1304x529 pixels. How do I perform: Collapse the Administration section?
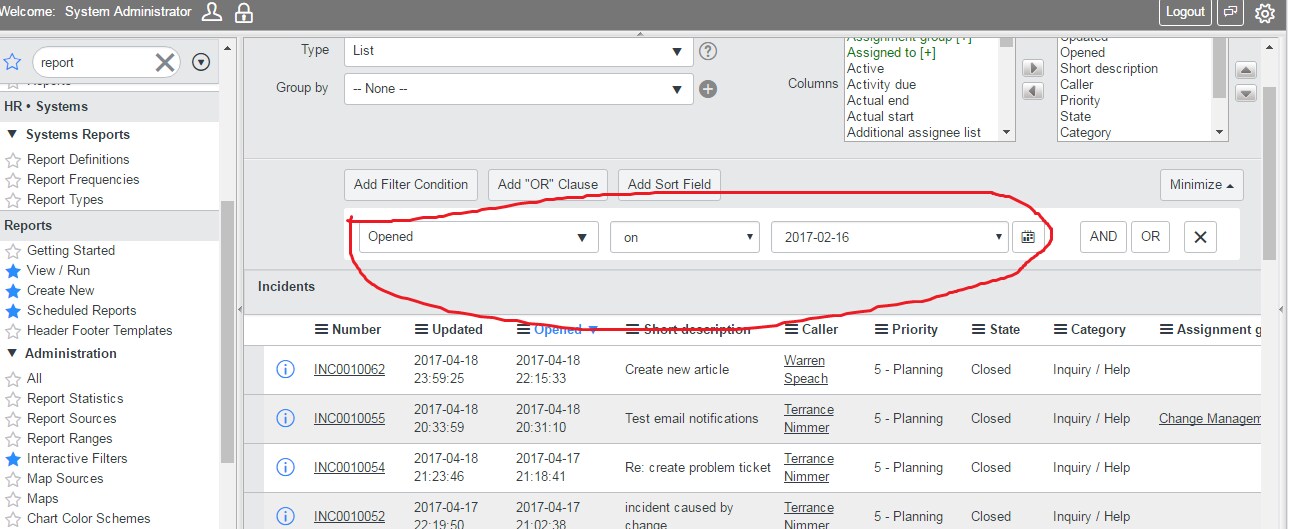point(12,354)
